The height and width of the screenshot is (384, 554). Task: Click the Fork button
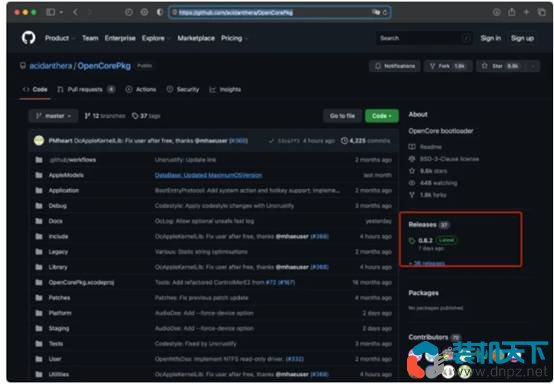[x=448, y=66]
